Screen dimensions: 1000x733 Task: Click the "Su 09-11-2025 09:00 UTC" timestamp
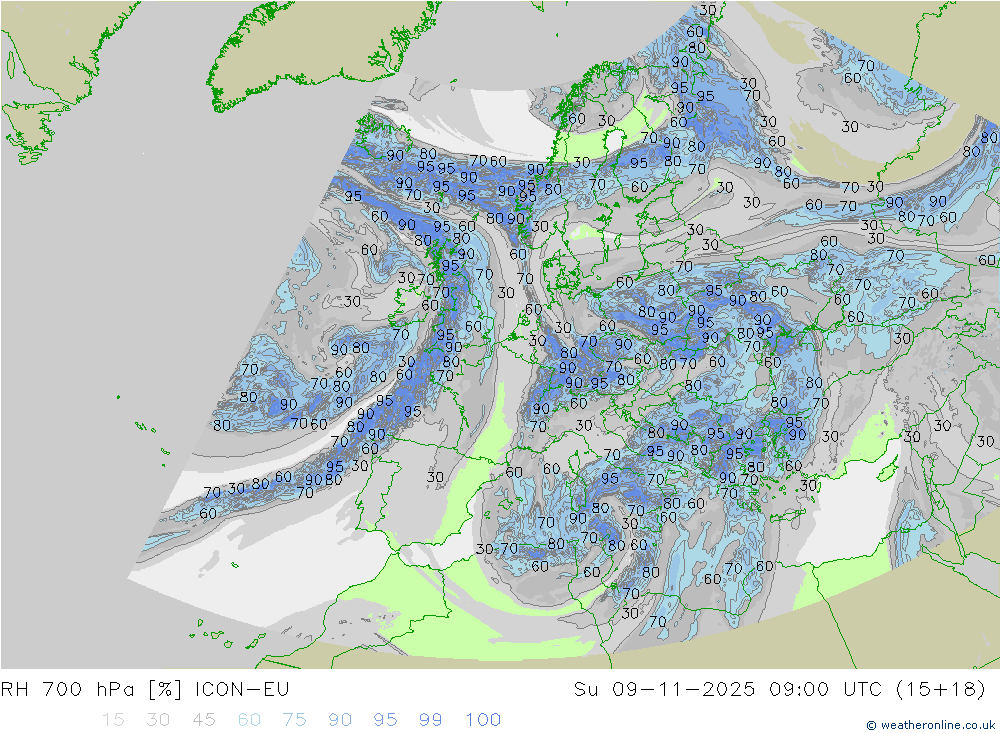tap(727, 690)
